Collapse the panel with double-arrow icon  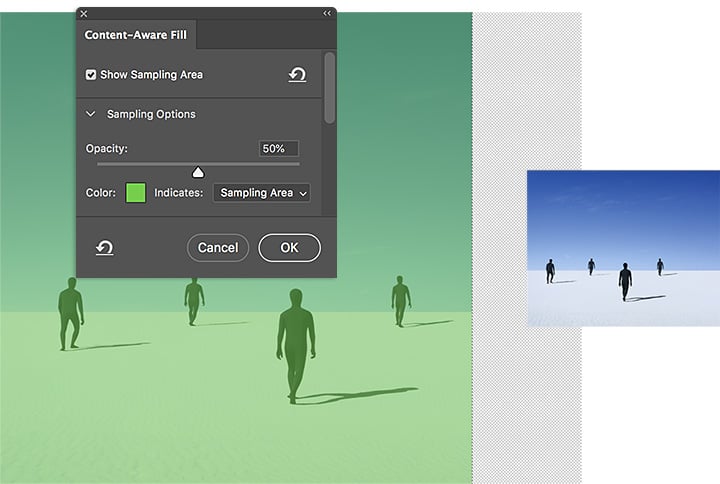click(327, 13)
